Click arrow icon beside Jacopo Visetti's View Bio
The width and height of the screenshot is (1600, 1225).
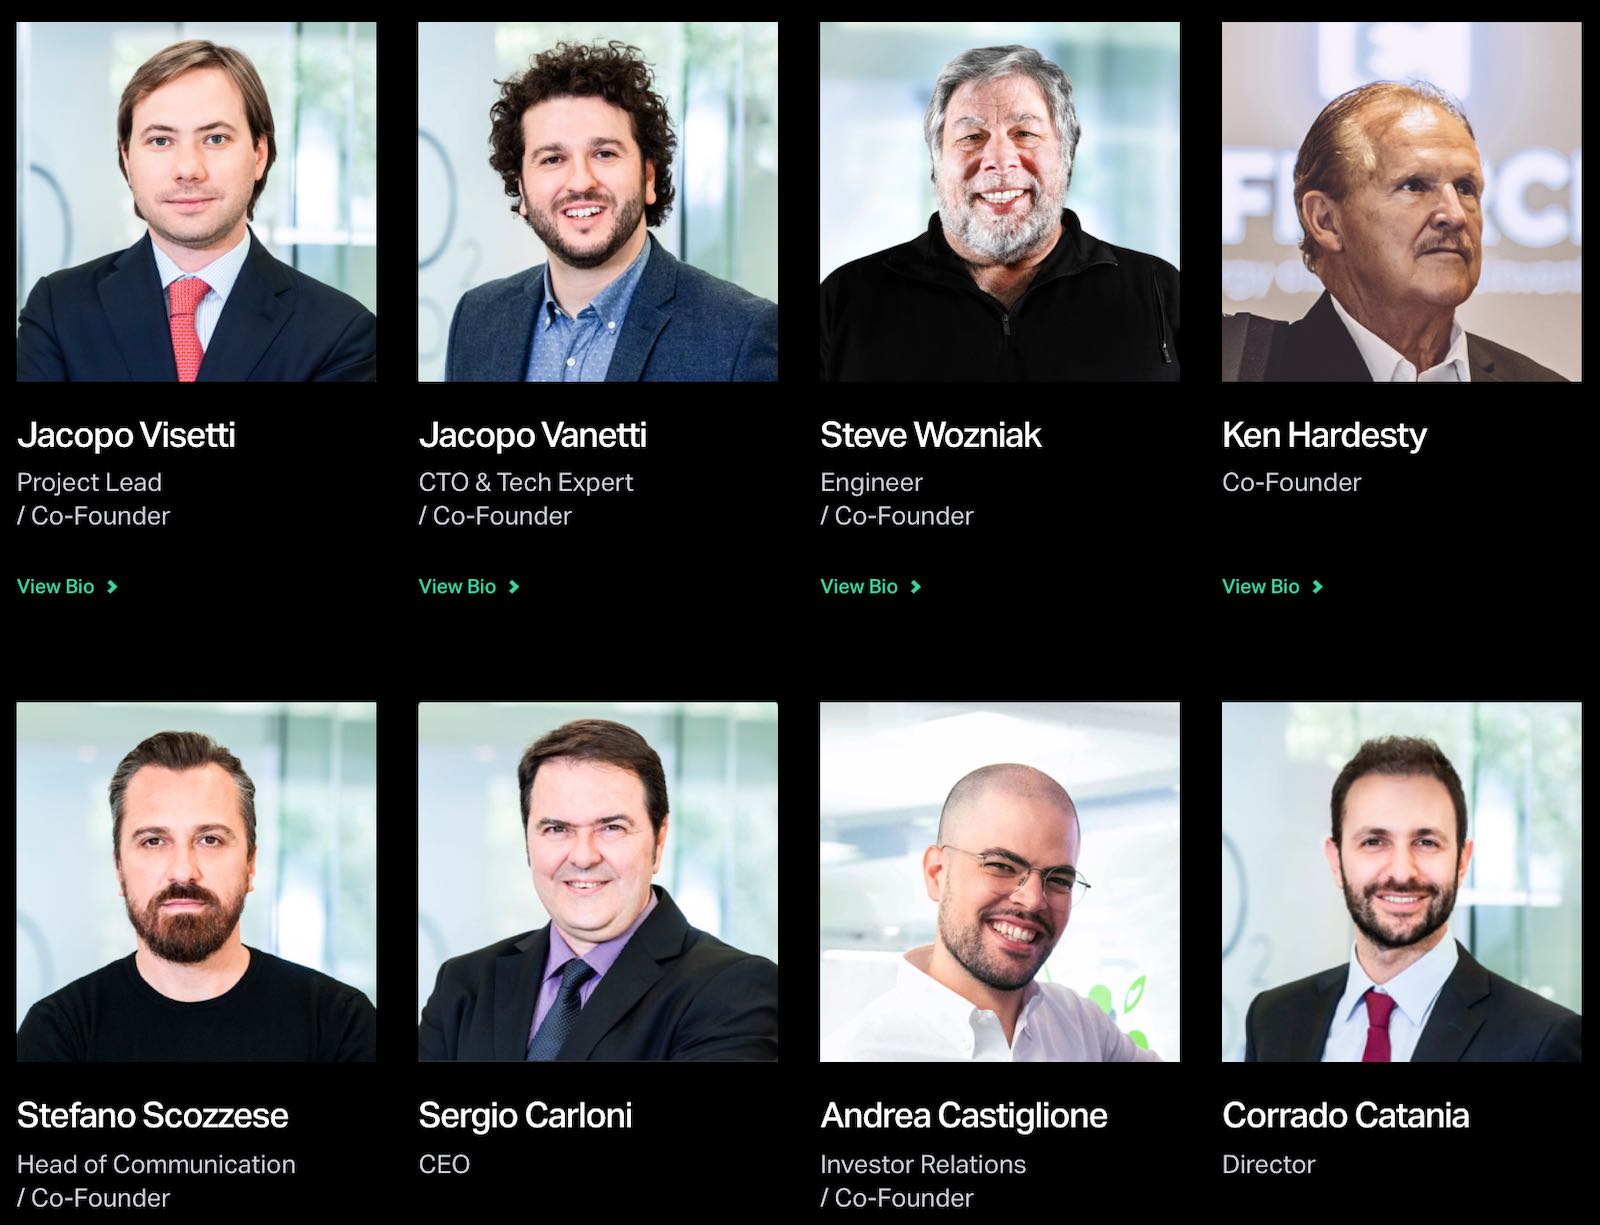pyautogui.click(x=112, y=587)
